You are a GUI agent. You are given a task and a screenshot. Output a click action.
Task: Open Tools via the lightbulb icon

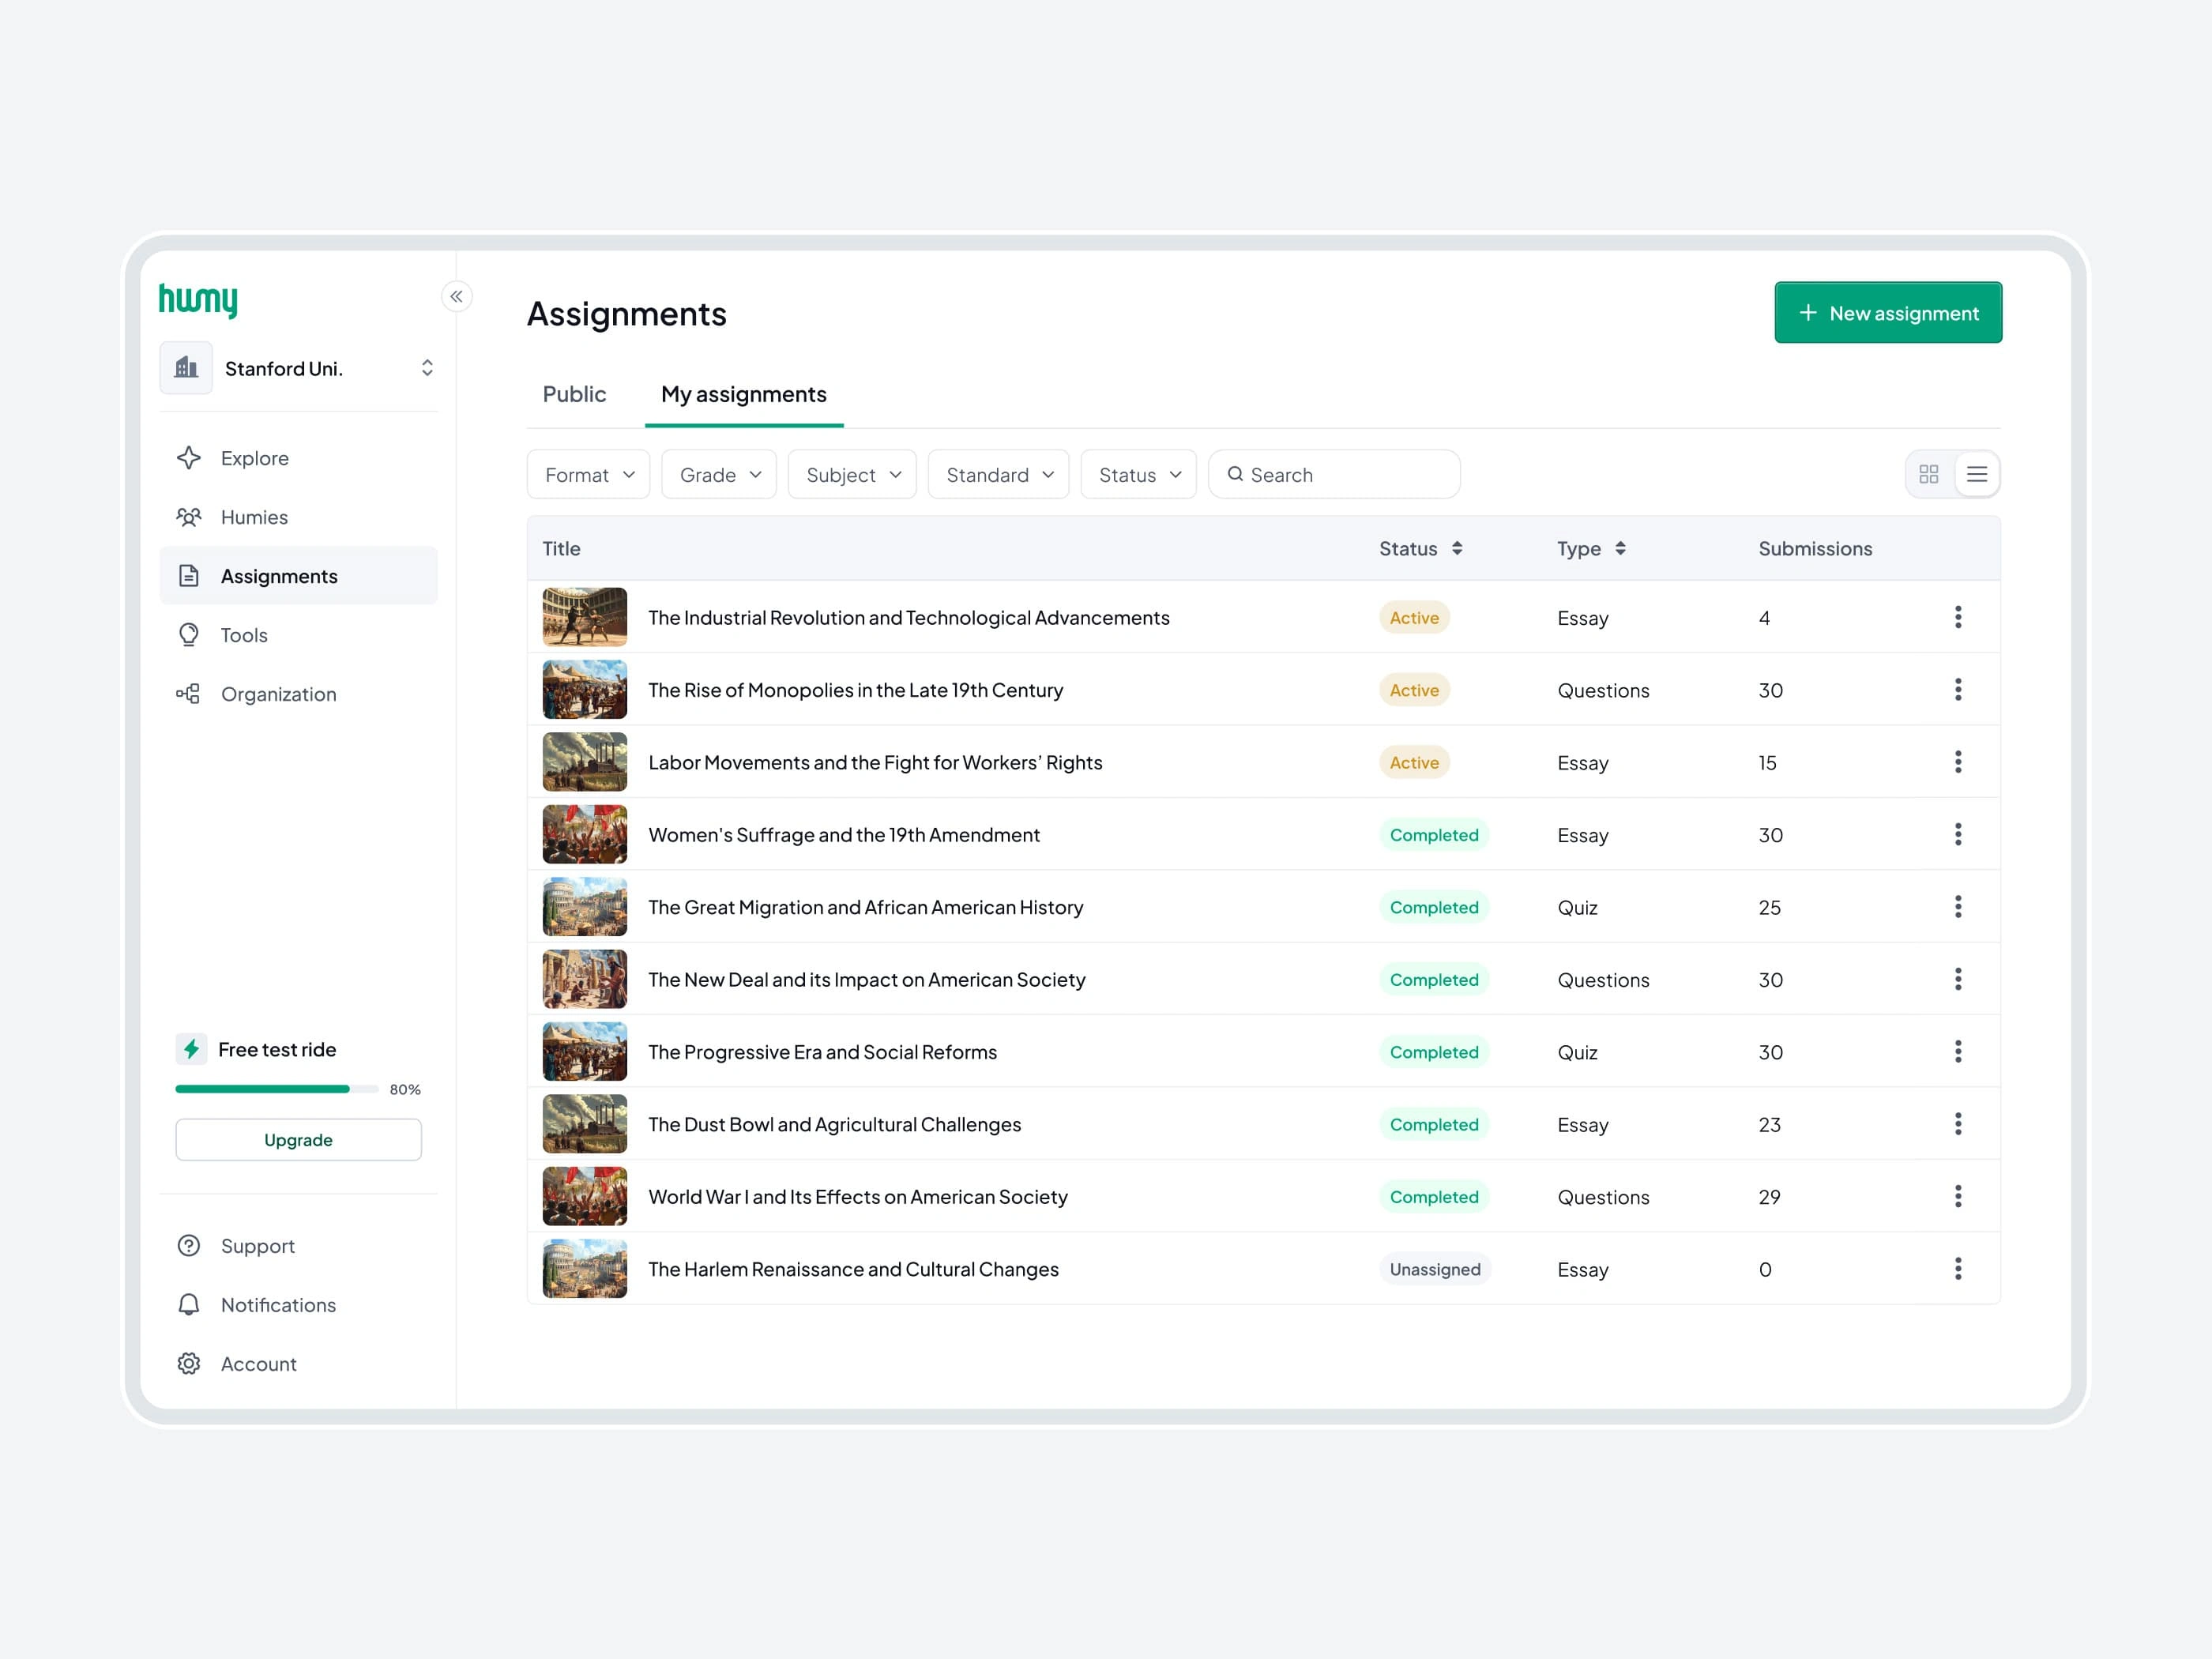(x=189, y=635)
